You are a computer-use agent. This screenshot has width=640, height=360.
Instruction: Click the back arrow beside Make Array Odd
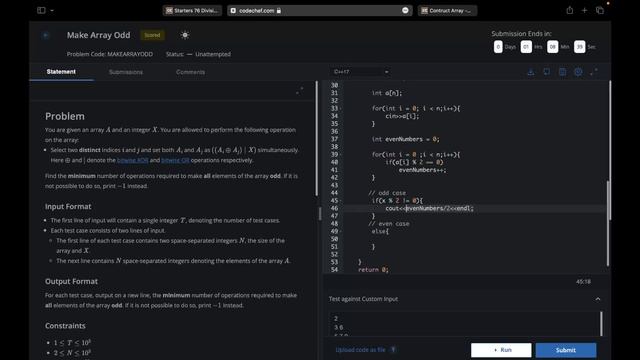45,36
